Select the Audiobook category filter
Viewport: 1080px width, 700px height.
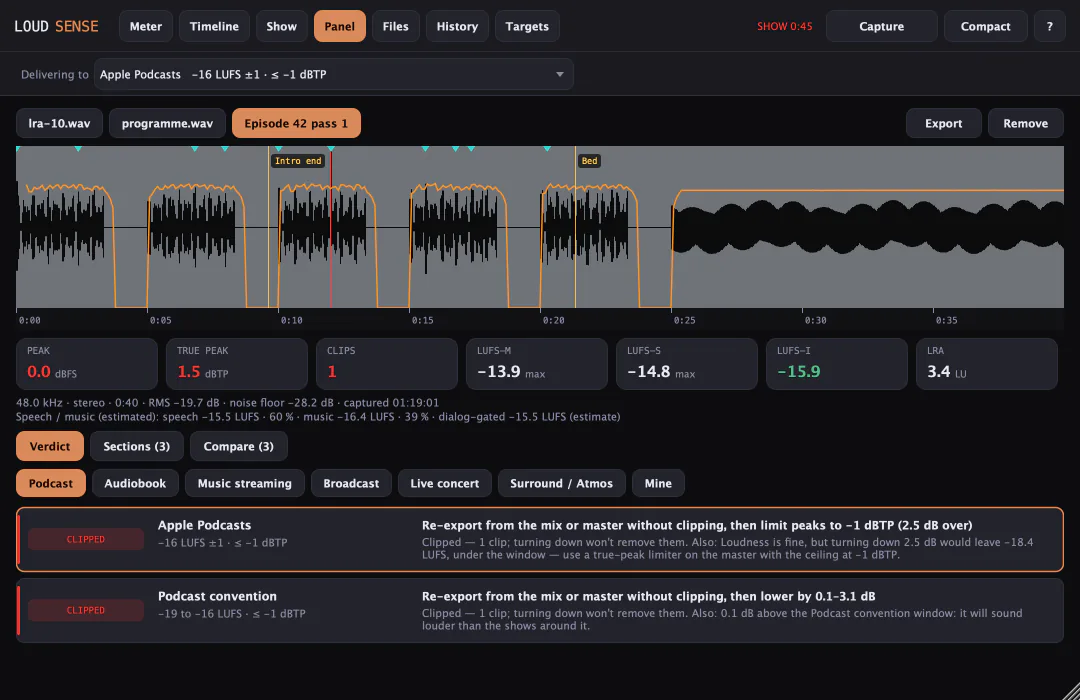[x=135, y=483]
